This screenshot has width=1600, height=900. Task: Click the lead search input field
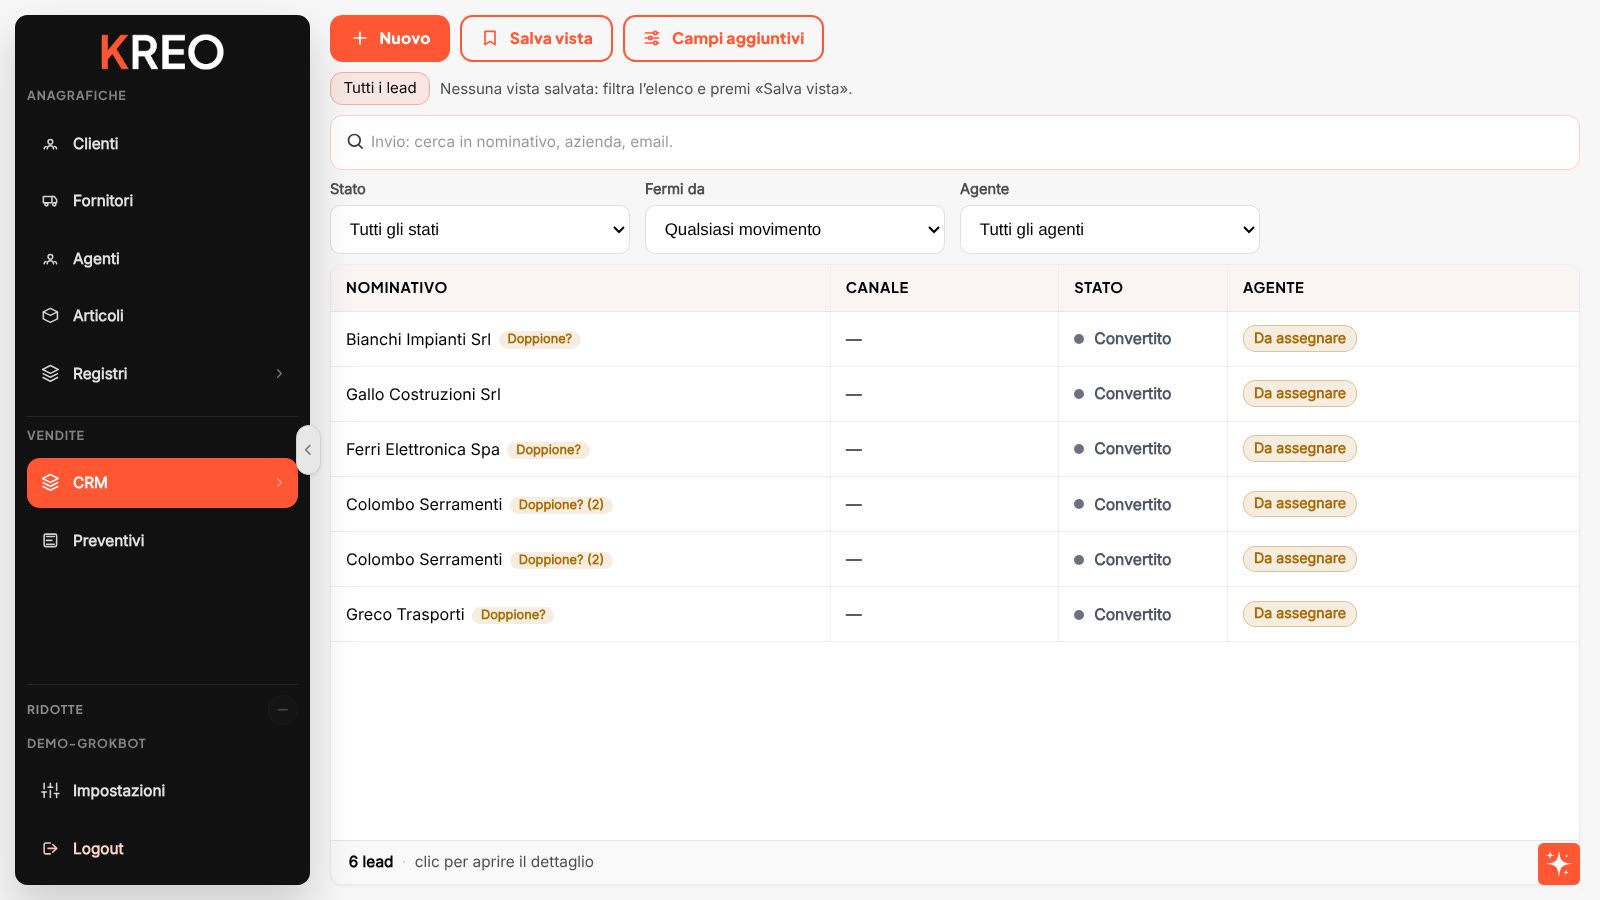pos(955,142)
